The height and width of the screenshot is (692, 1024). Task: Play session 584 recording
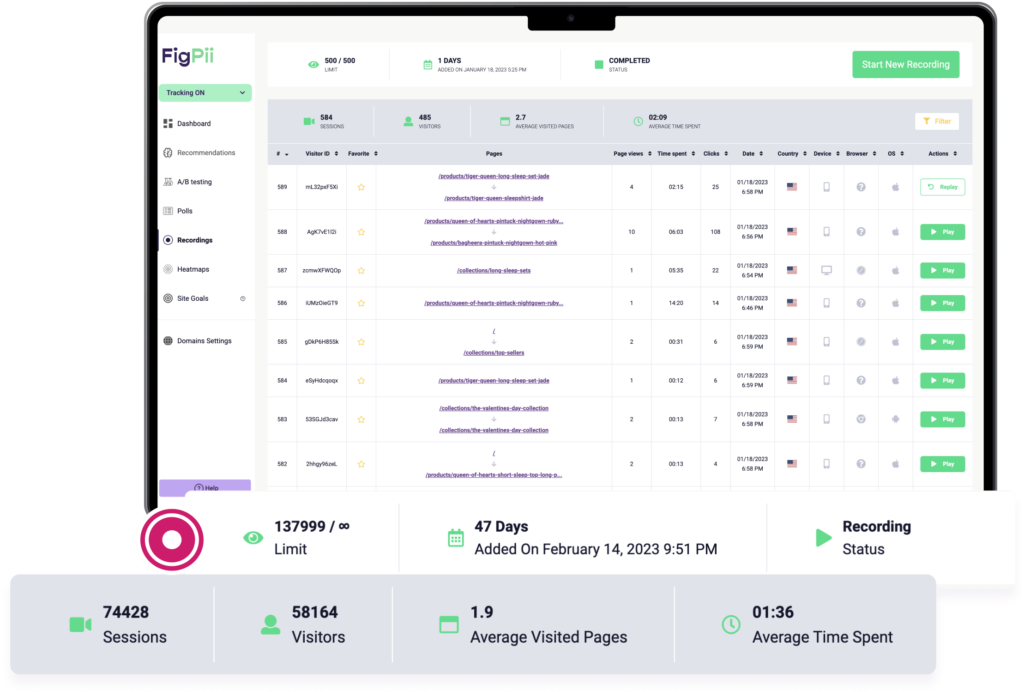coord(942,381)
